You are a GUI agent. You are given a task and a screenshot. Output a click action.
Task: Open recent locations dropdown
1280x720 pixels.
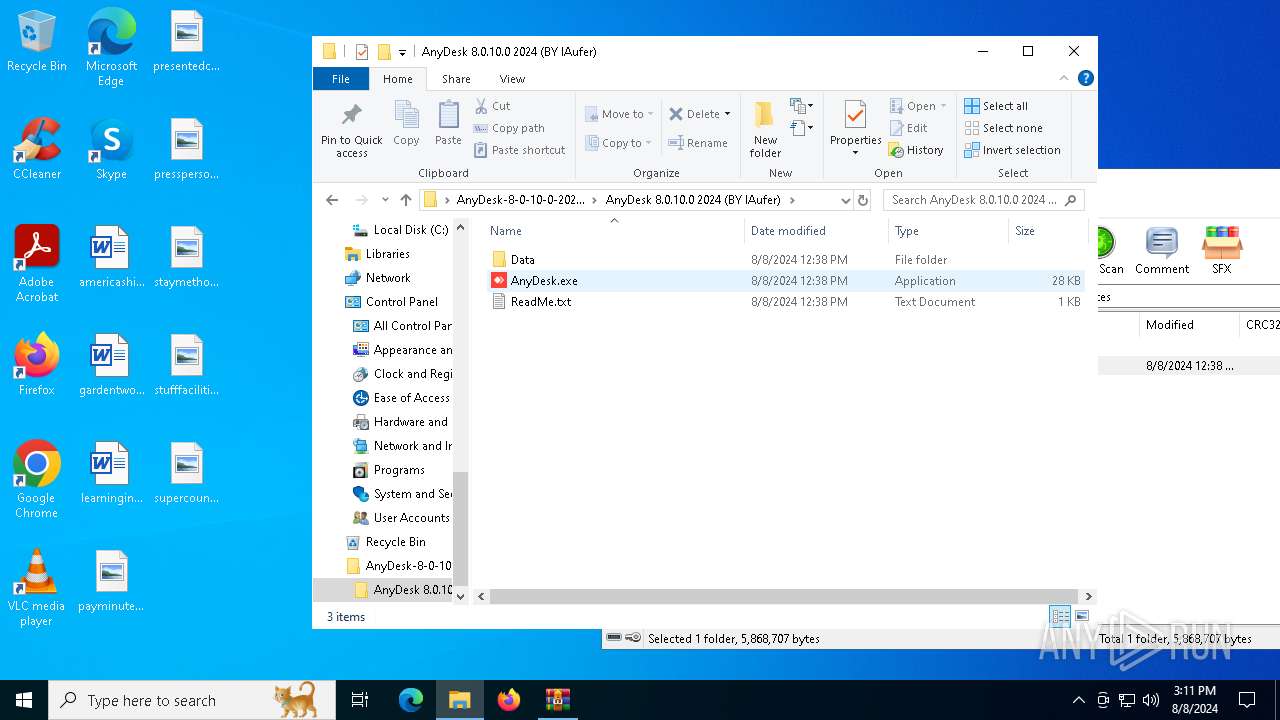tap(385, 200)
